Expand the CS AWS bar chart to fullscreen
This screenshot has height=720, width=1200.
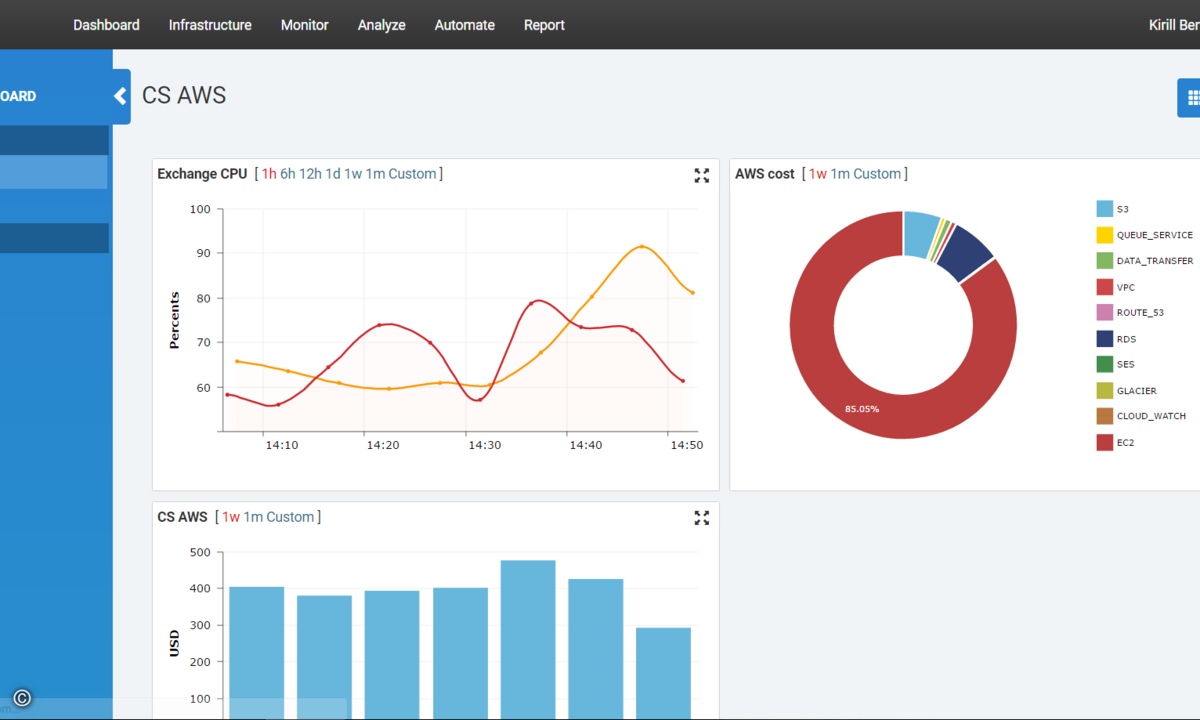702,518
